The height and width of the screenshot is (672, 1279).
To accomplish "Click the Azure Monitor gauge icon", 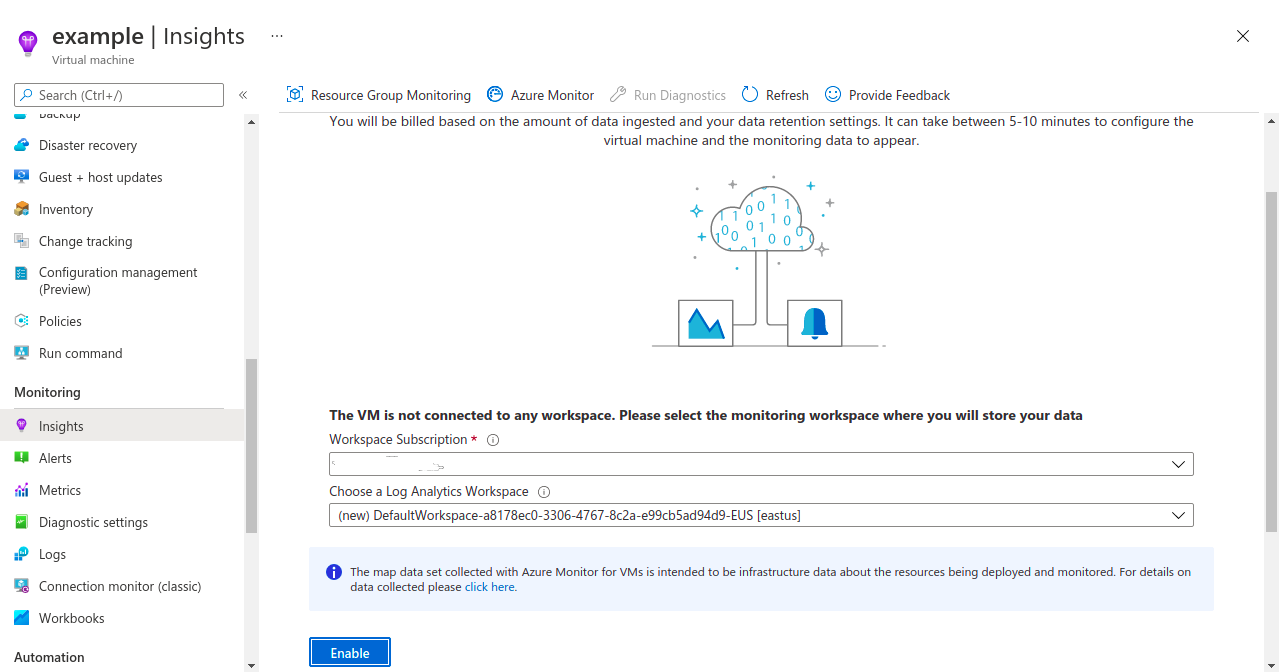I will coord(495,94).
